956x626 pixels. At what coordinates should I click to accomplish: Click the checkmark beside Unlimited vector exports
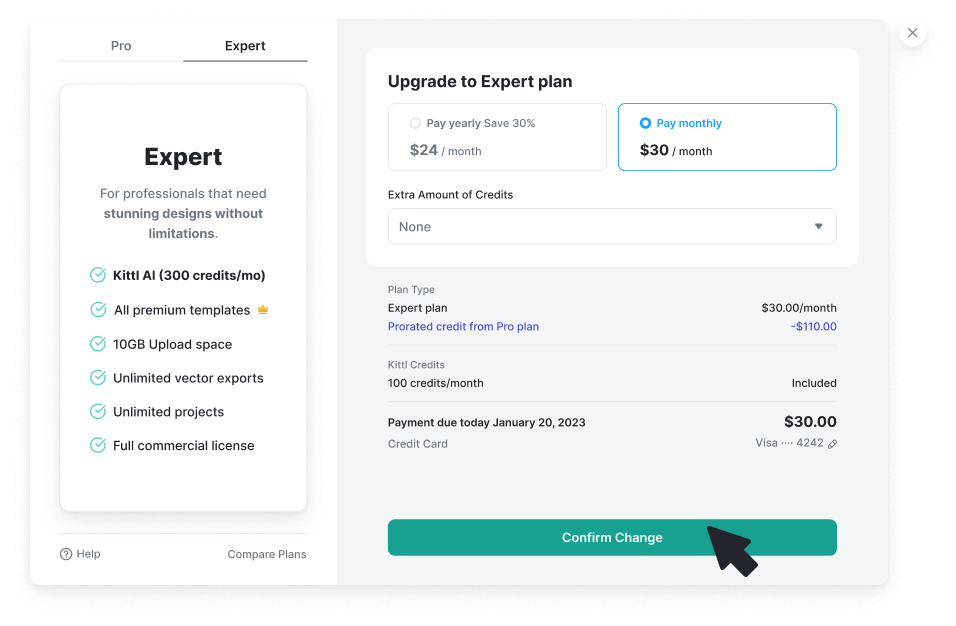[98, 377]
